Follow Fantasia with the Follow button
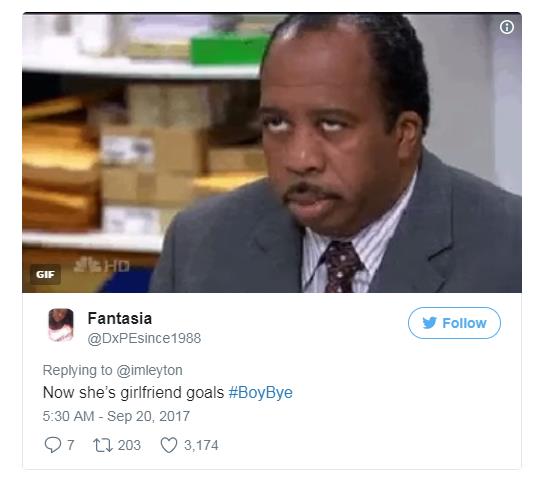 coord(454,323)
